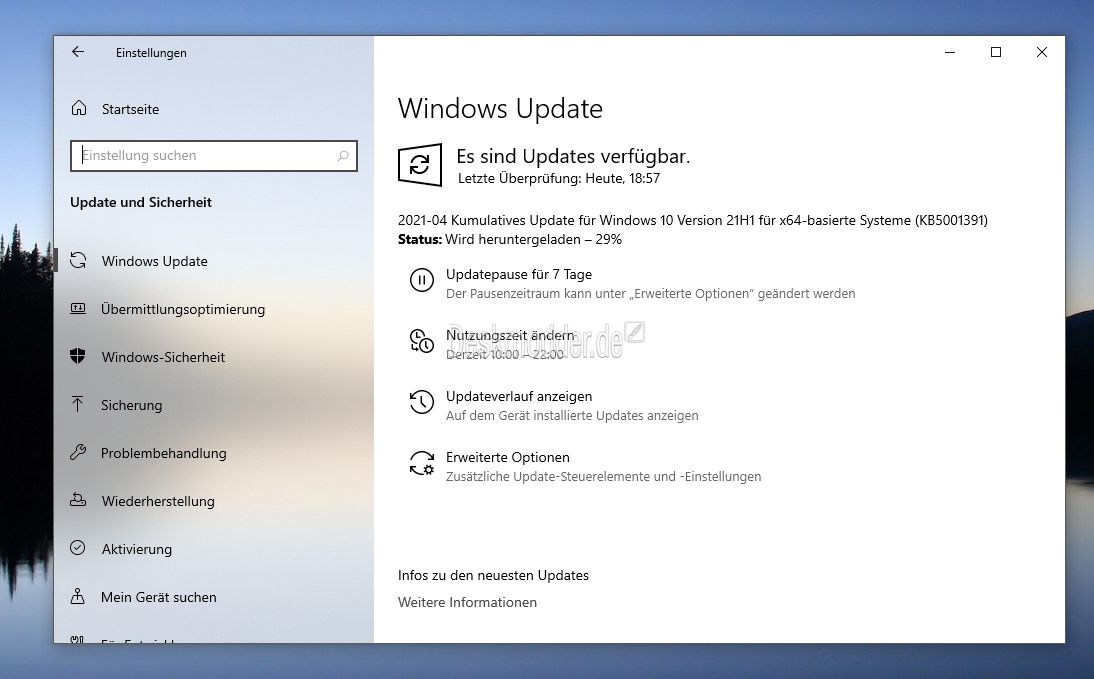Viewport: 1094px width, 679px height.
Task: Open Erweiterte Optionen
Action: coord(508,457)
